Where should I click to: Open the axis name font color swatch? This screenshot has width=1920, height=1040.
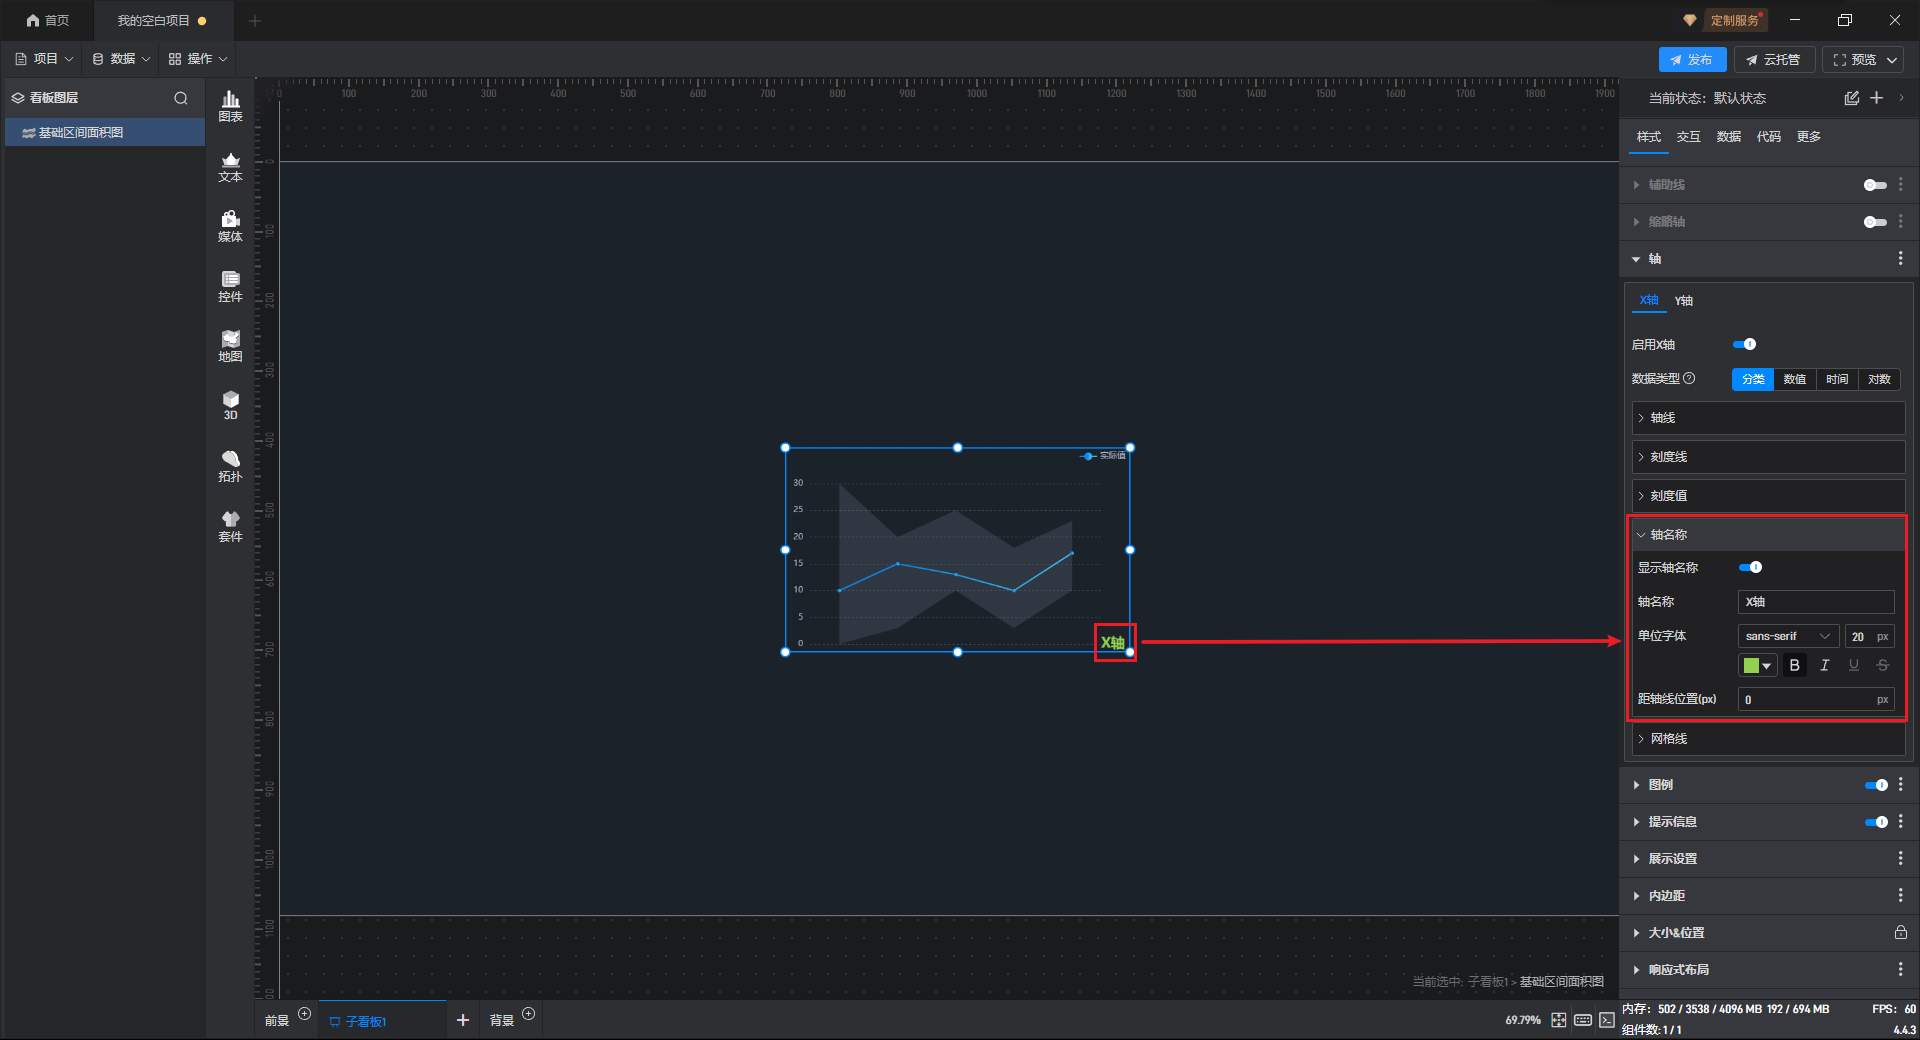click(x=1758, y=665)
